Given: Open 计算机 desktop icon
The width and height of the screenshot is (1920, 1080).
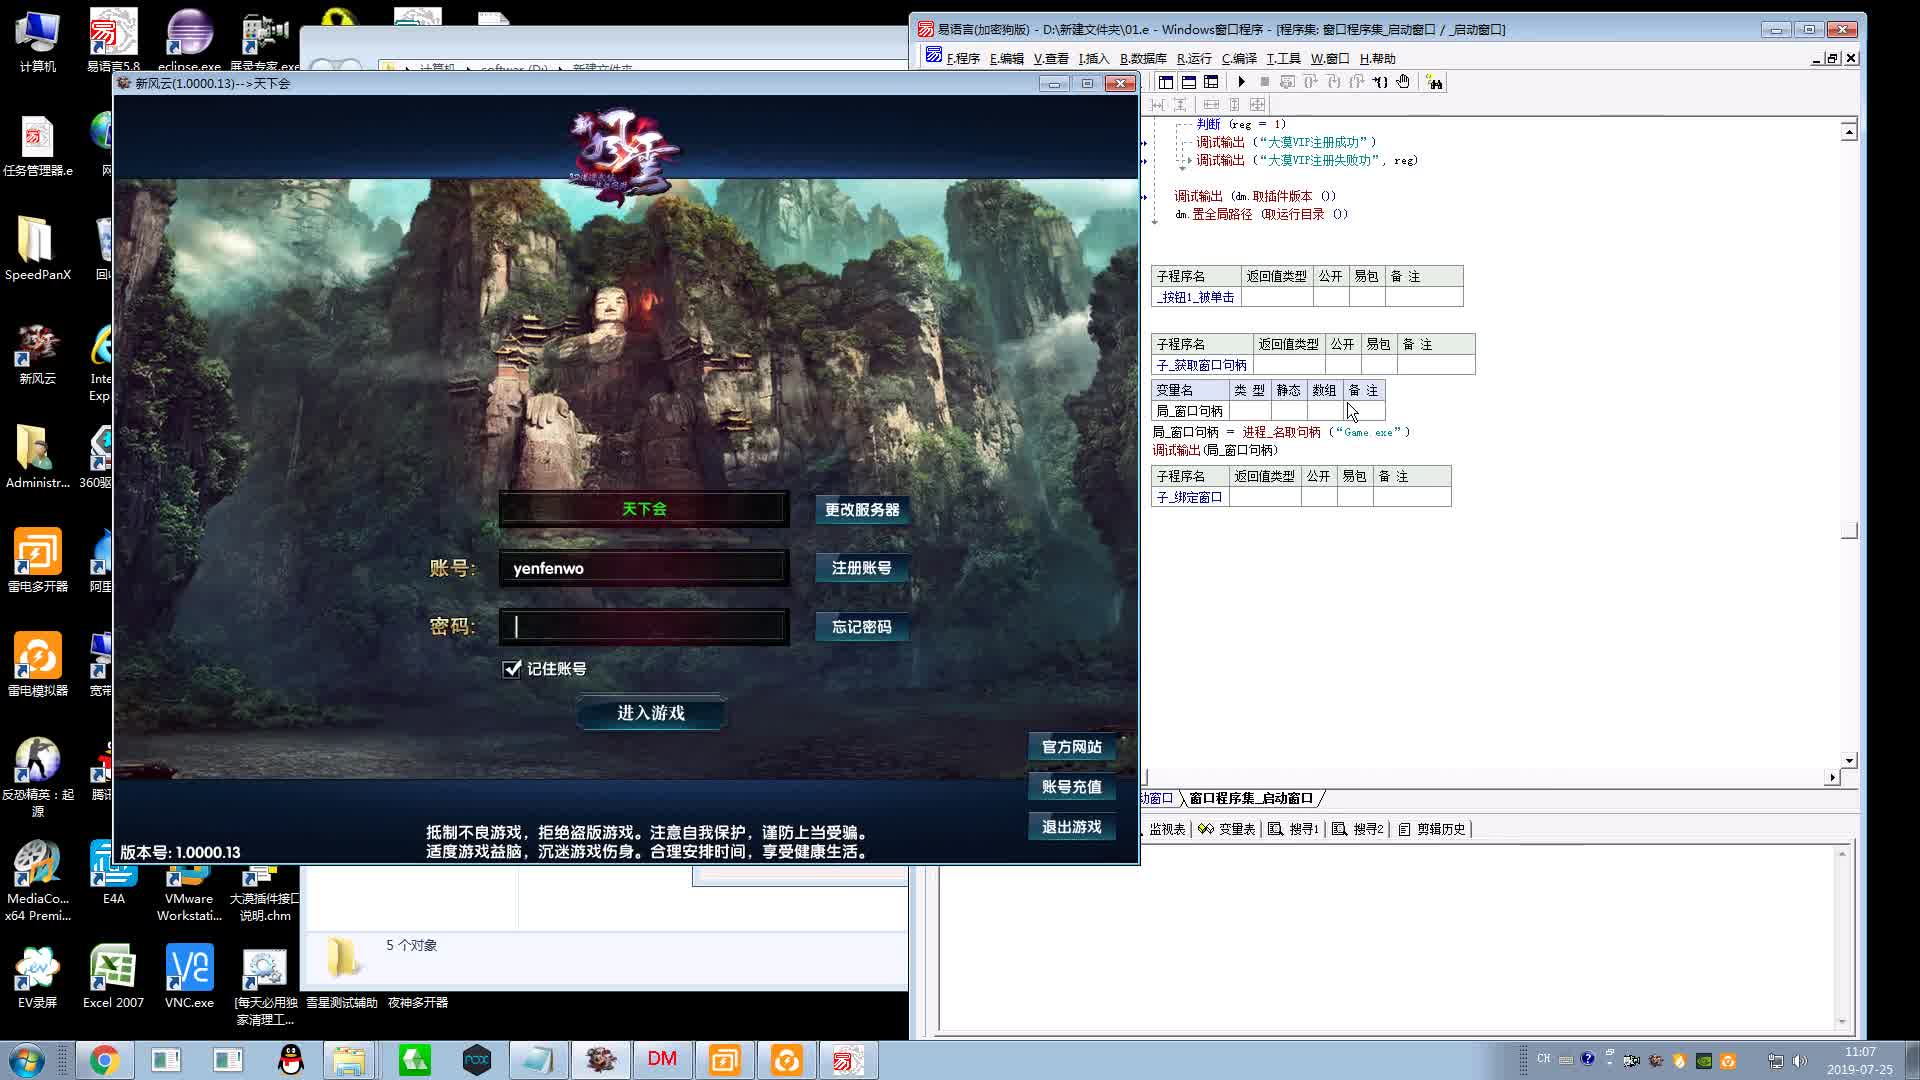Looking at the screenshot, I should (37, 41).
